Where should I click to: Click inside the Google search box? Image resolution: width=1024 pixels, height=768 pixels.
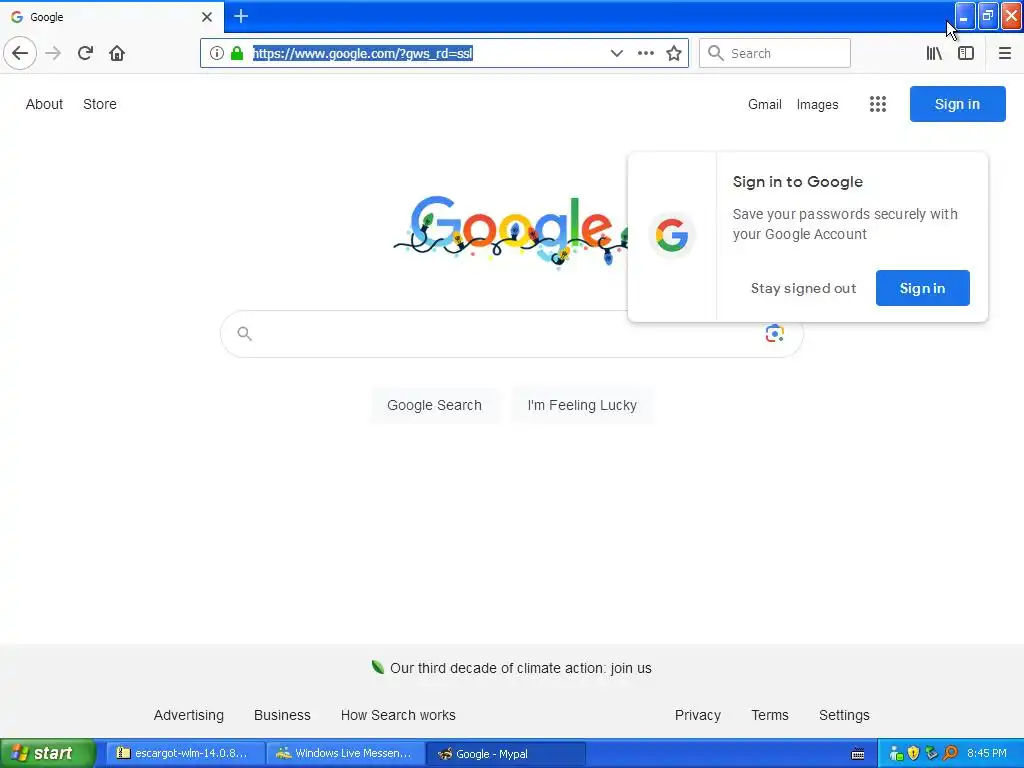point(511,334)
